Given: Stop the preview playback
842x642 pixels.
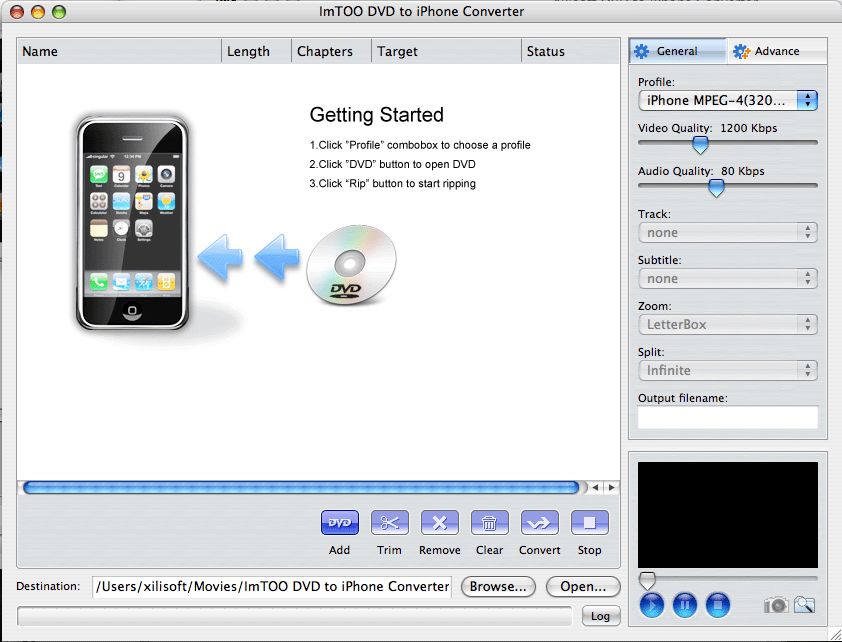Looking at the screenshot, I should click(x=717, y=605).
